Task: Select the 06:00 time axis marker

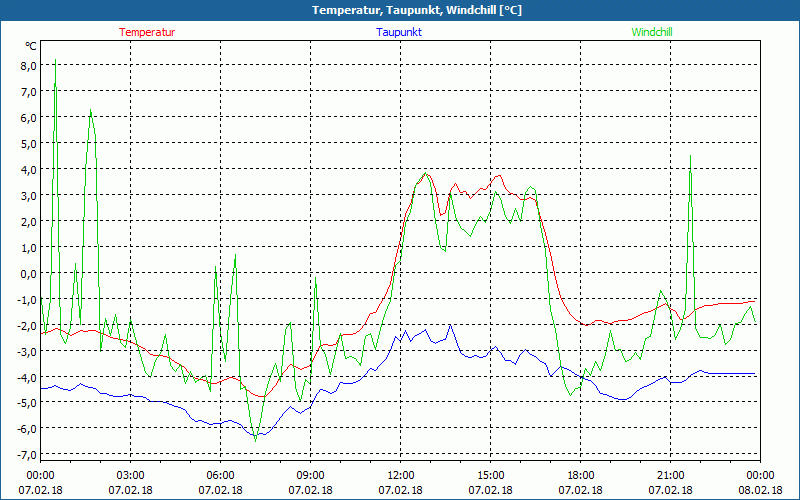Action: (x=221, y=475)
